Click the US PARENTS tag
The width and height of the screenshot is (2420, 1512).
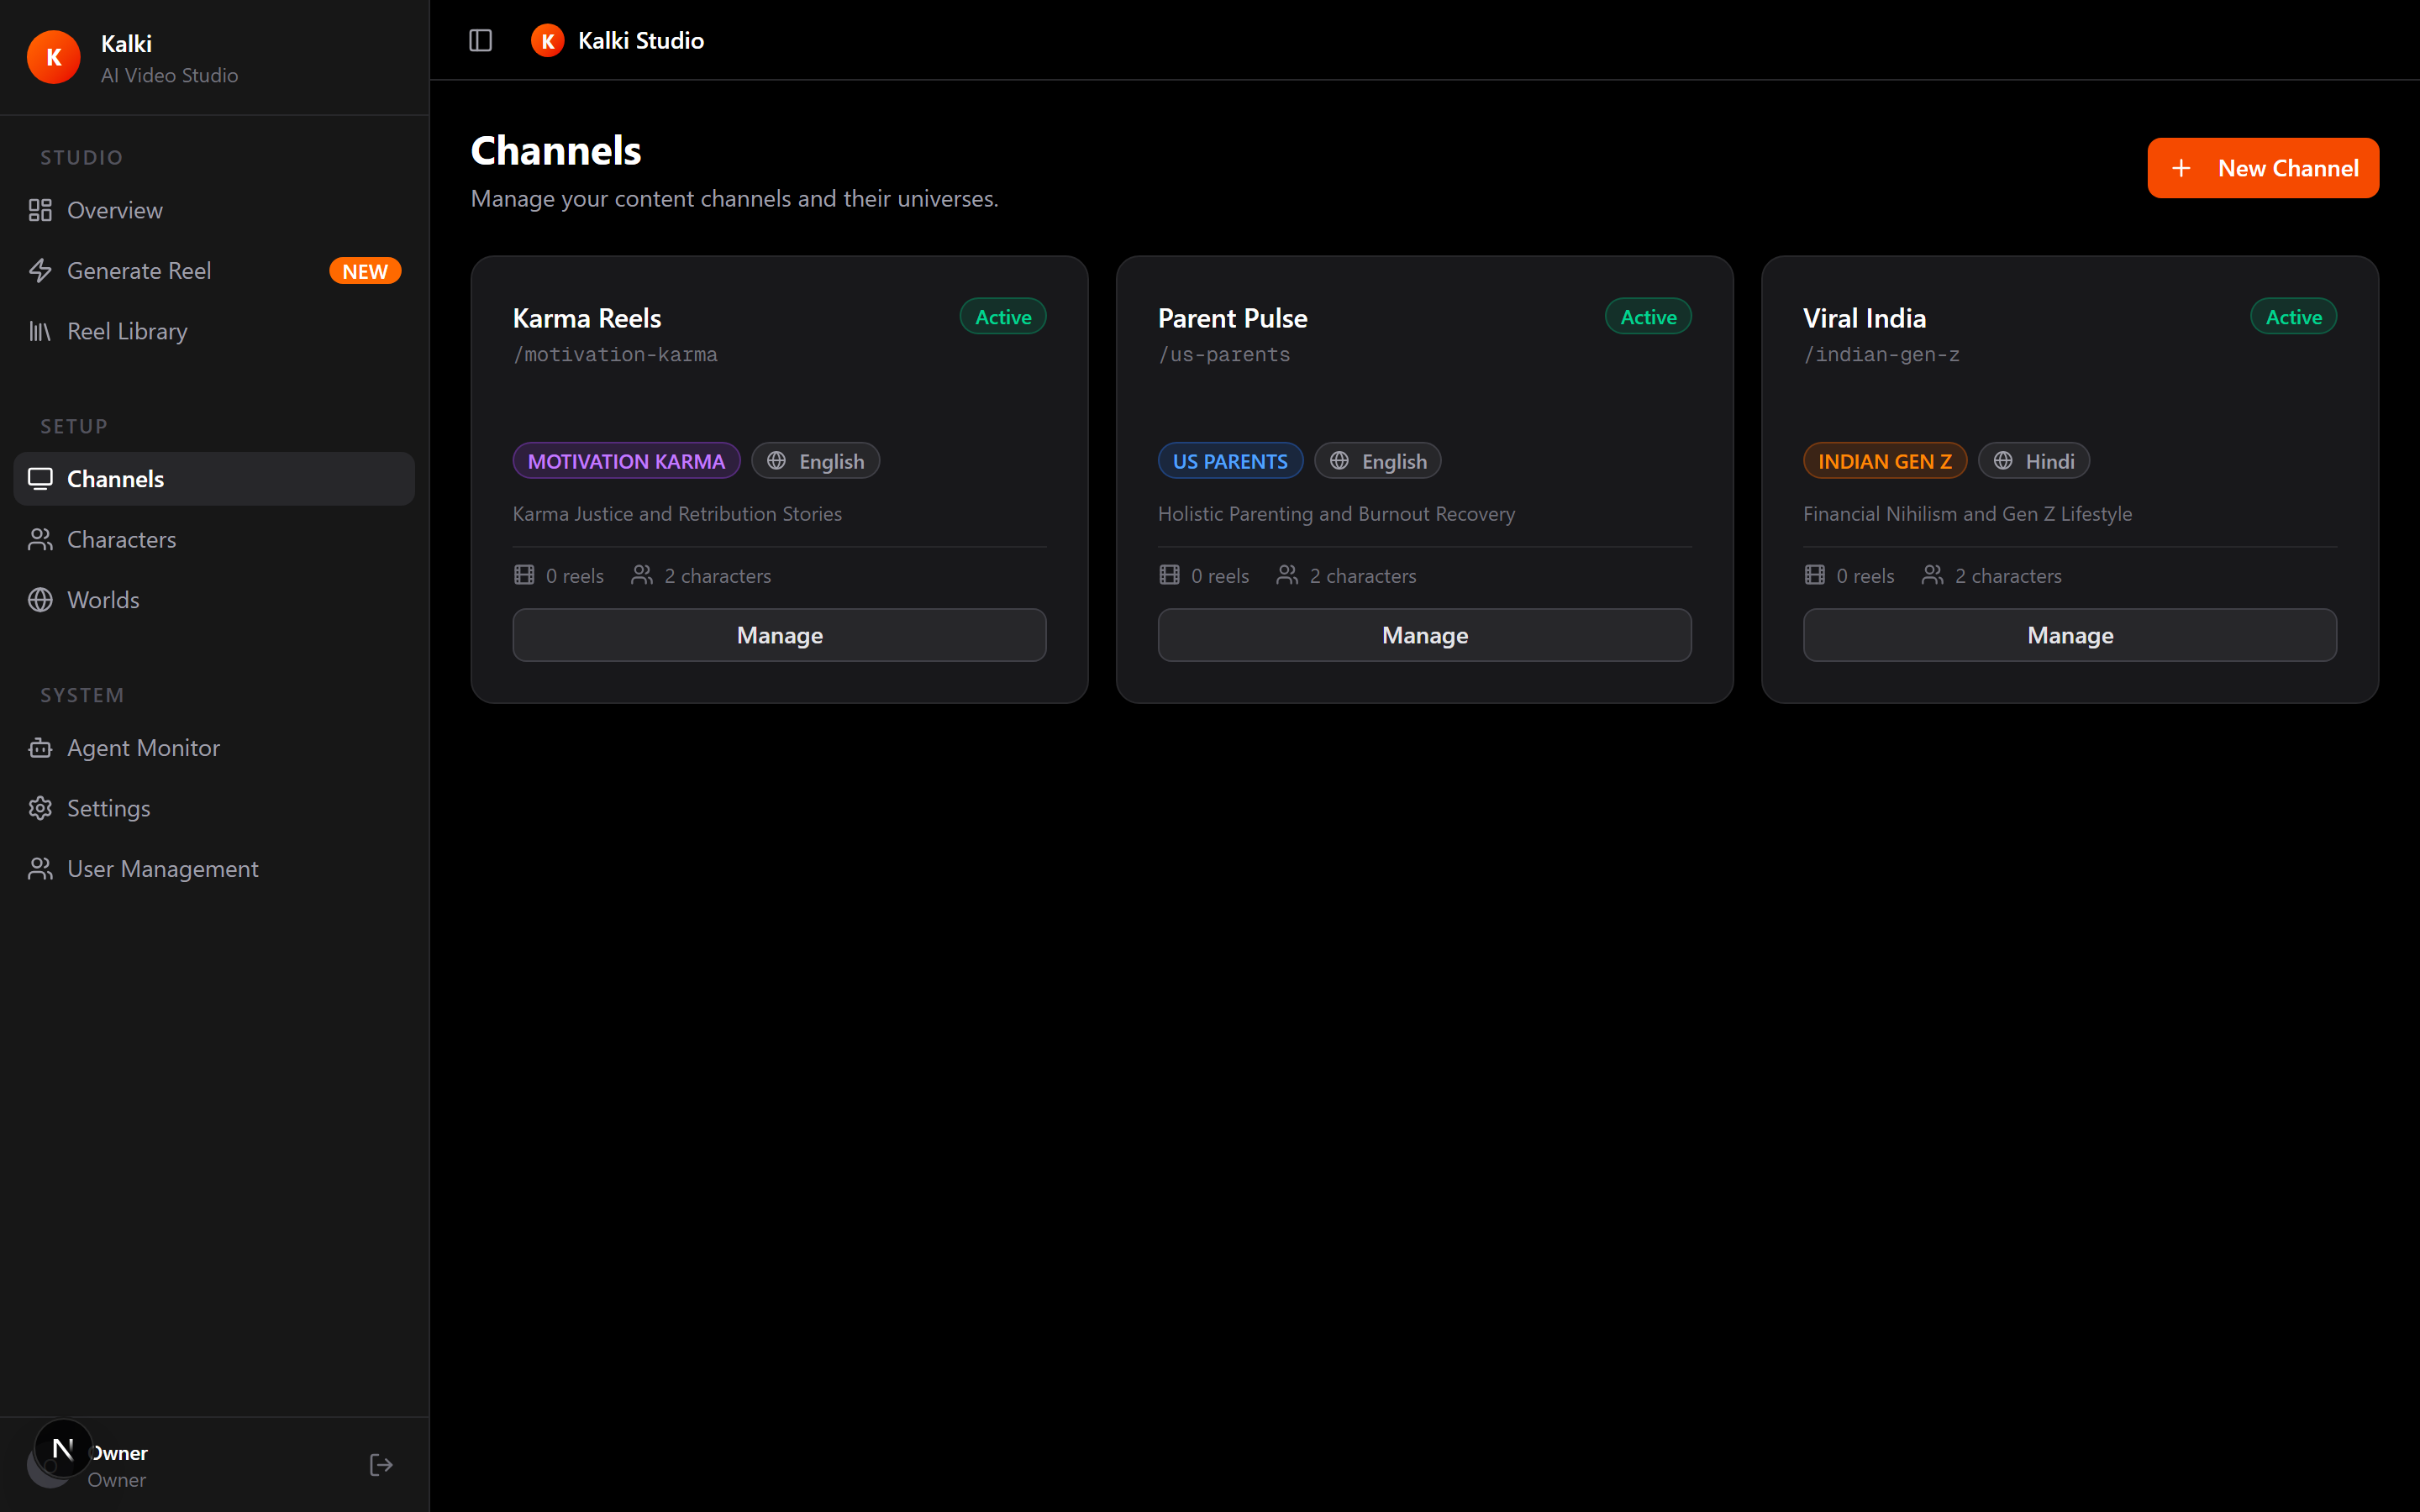click(1230, 461)
